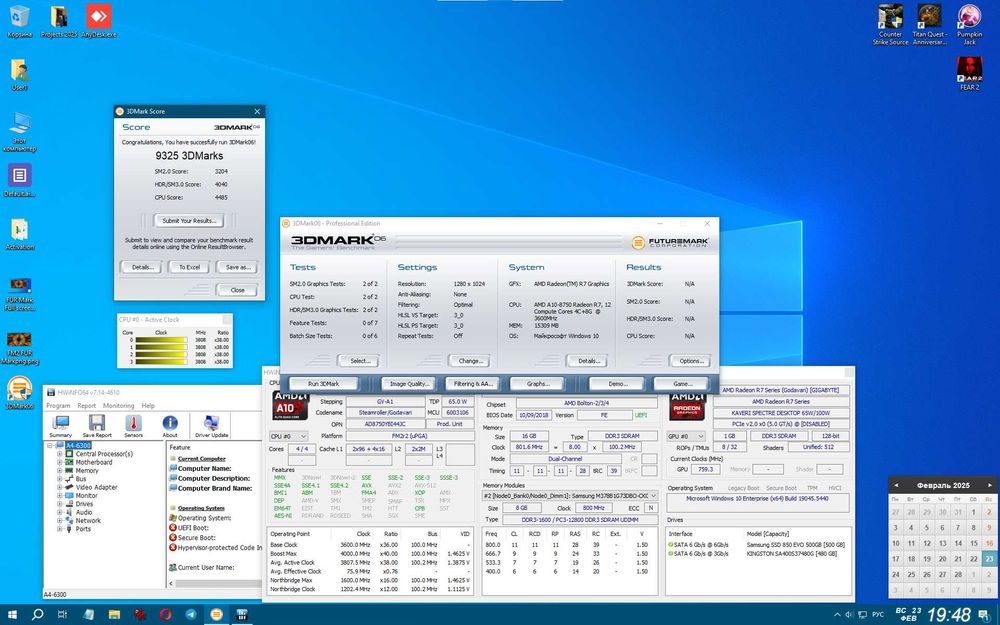The image size is (1000, 625).
Task: Switch input language RUS indicator
Action: (878, 615)
